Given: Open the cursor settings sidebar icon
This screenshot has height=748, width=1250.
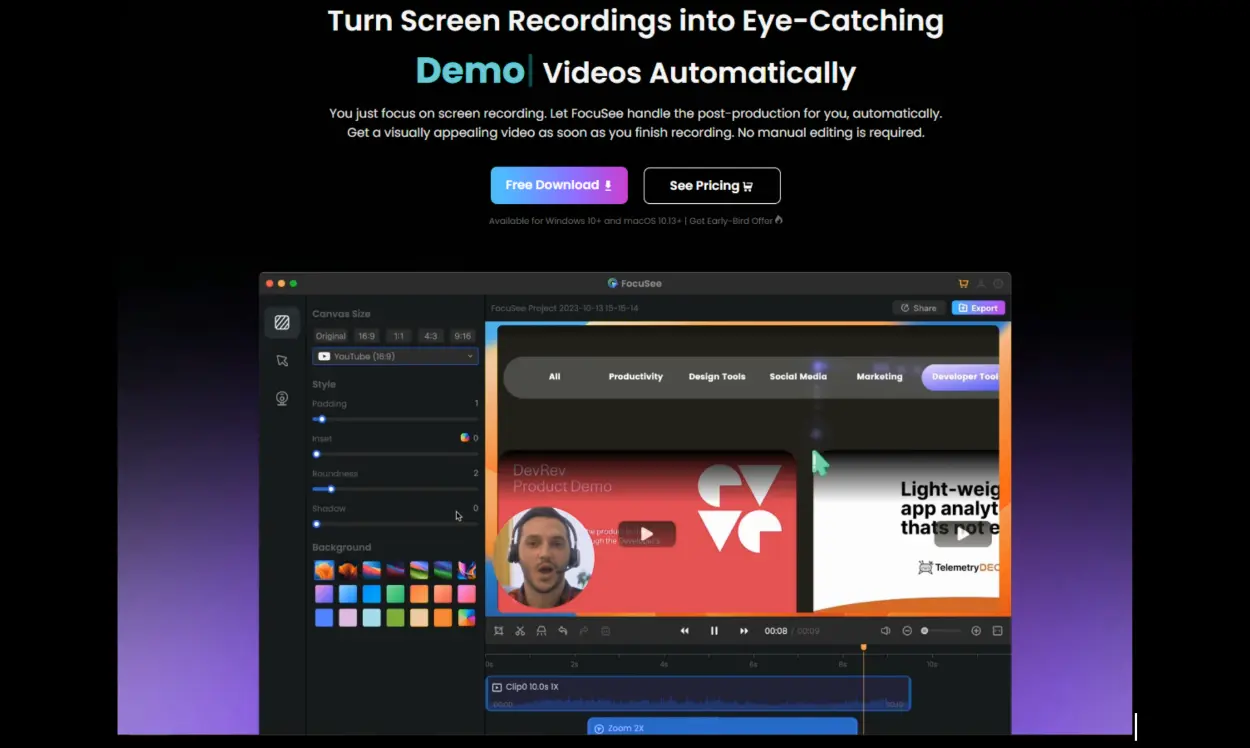Looking at the screenshot, I should (x=282, y=361).
